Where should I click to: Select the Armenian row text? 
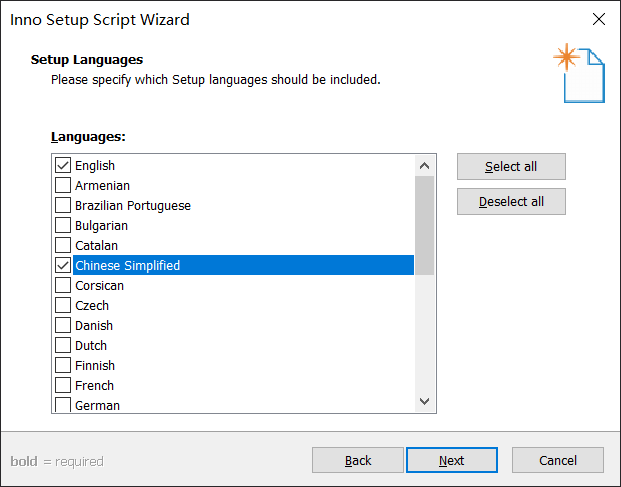pyautogui.click(x=103, y=185)
